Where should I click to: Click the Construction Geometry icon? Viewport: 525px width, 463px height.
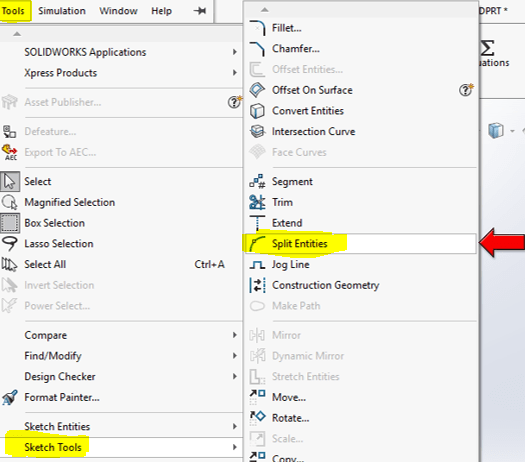(x=257, y=285)
